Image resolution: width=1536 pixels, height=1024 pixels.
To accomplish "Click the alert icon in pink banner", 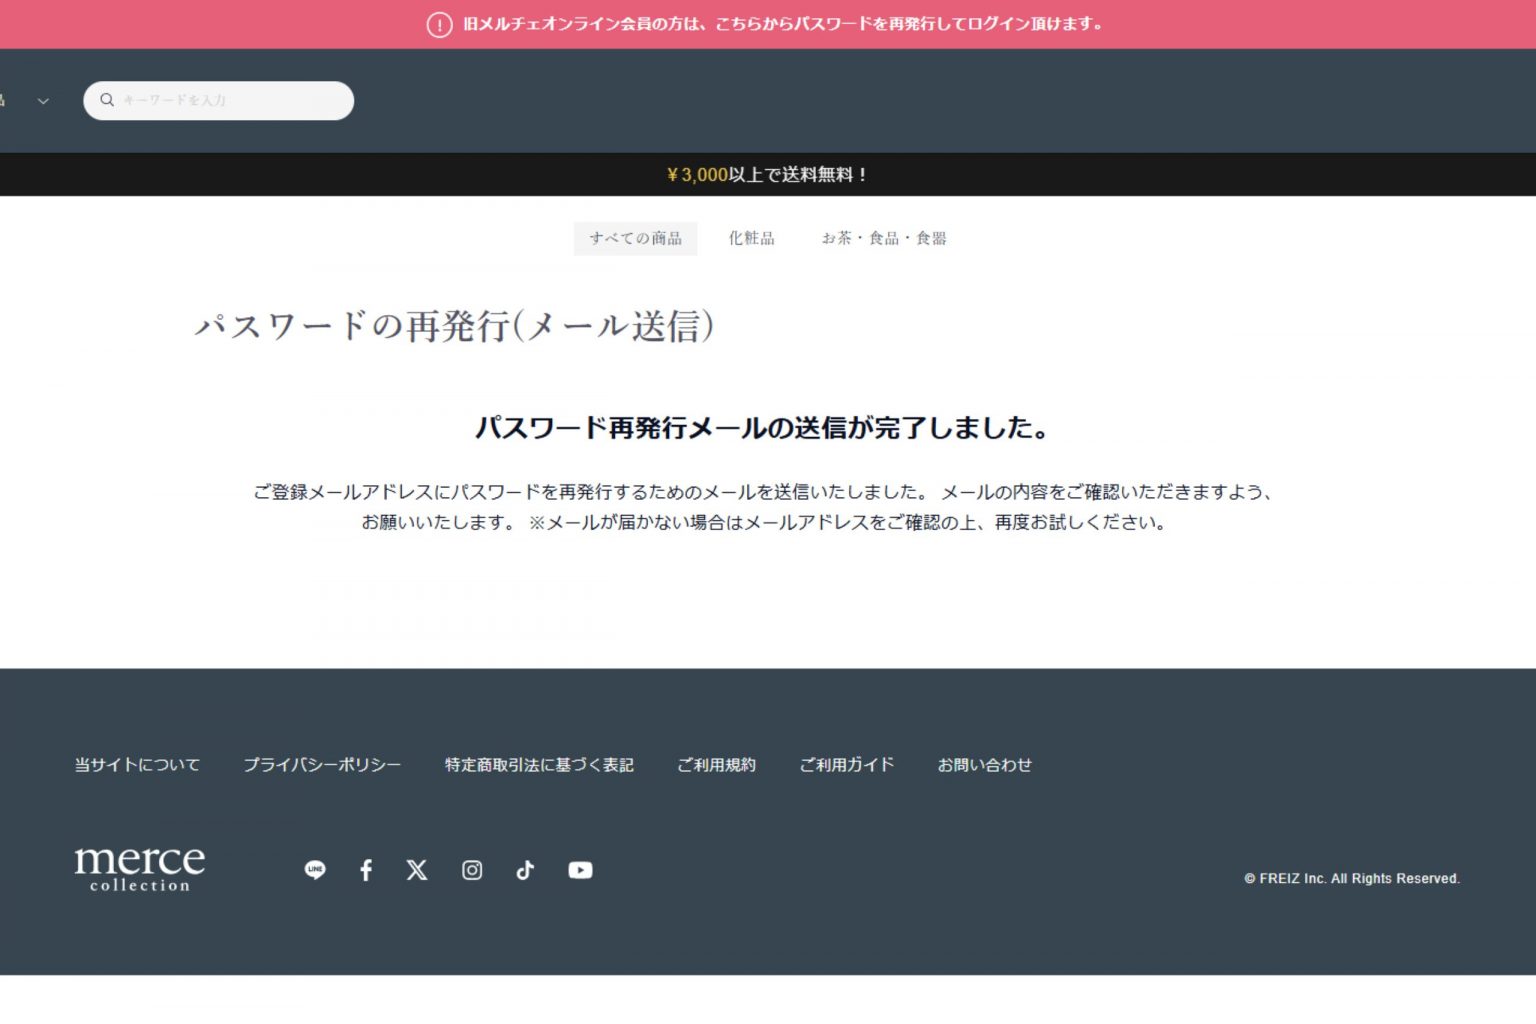I will (439, 25).
